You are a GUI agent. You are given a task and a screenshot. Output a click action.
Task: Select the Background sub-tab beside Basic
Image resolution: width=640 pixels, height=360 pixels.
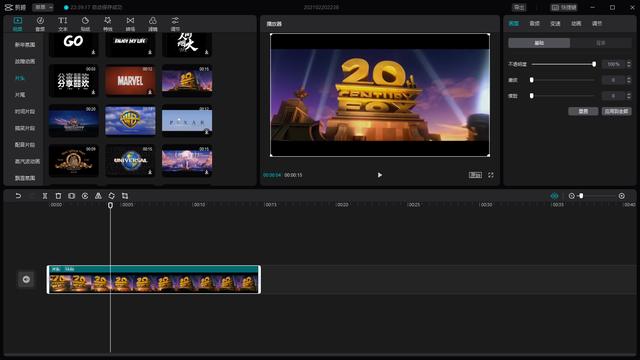(x=601, y=43)
